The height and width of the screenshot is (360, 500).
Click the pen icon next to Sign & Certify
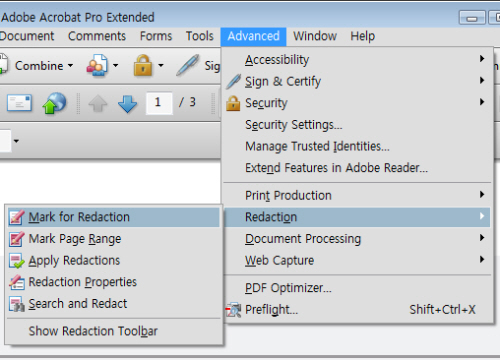coord(233,81)
